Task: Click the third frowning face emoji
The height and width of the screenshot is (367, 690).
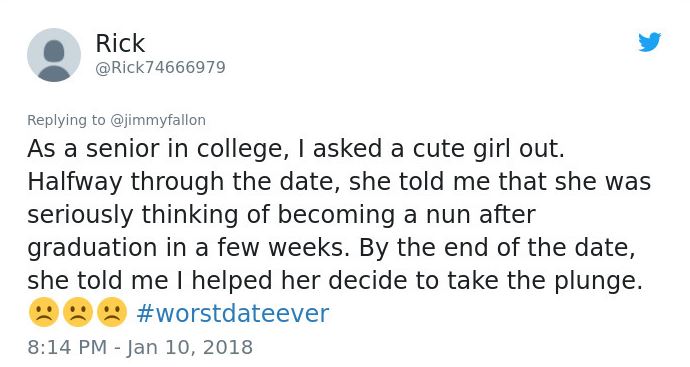Action: click(112, 312)
